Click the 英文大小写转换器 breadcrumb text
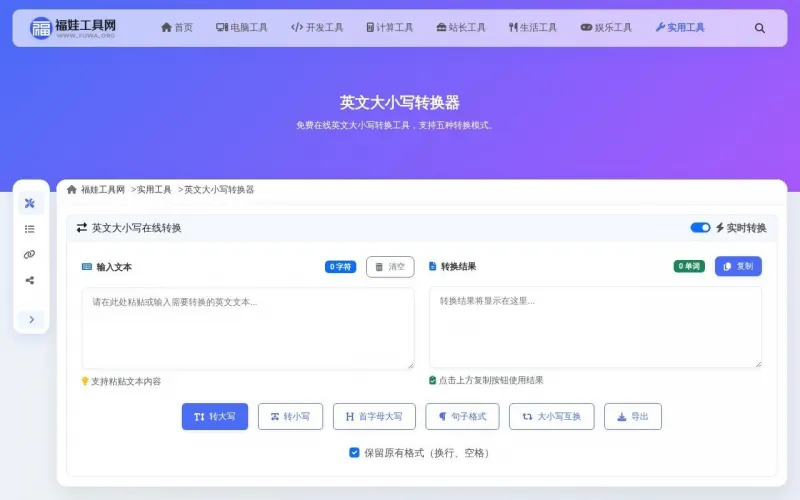 coord(219,189)
